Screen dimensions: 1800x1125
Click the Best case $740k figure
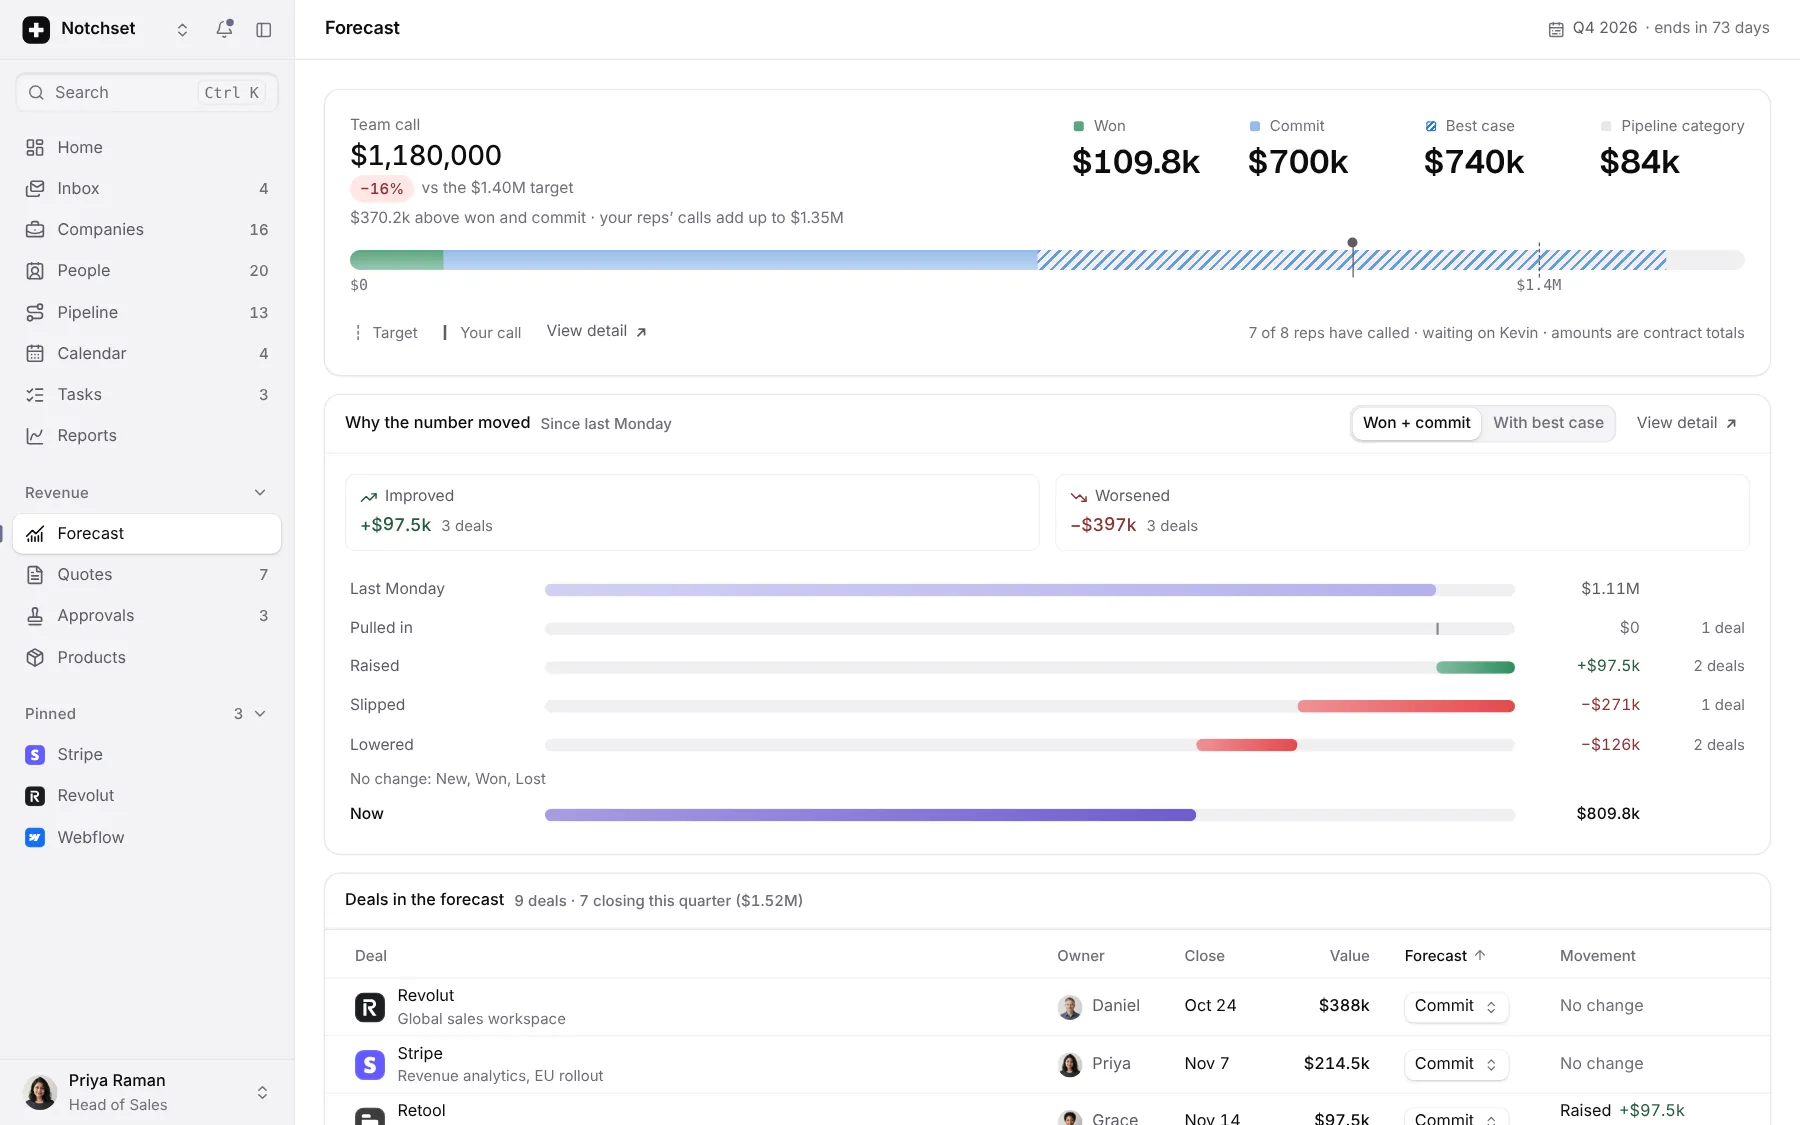coord(1473,162)
